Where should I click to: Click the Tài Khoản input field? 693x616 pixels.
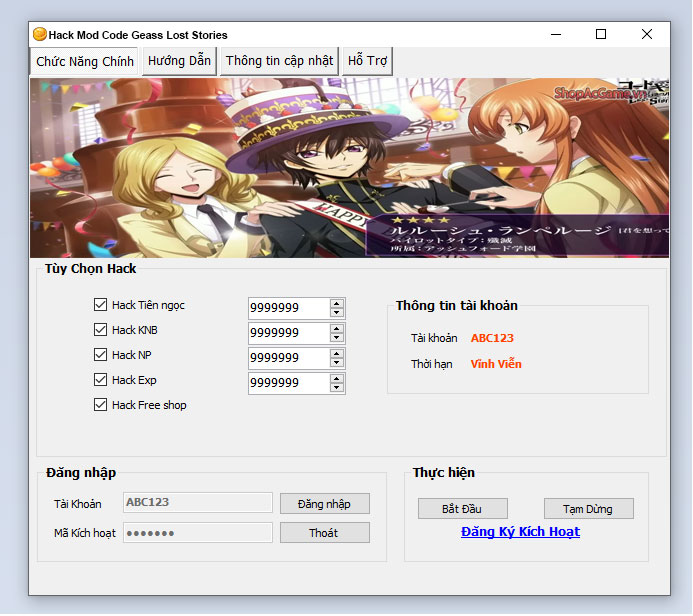point(198,503)
